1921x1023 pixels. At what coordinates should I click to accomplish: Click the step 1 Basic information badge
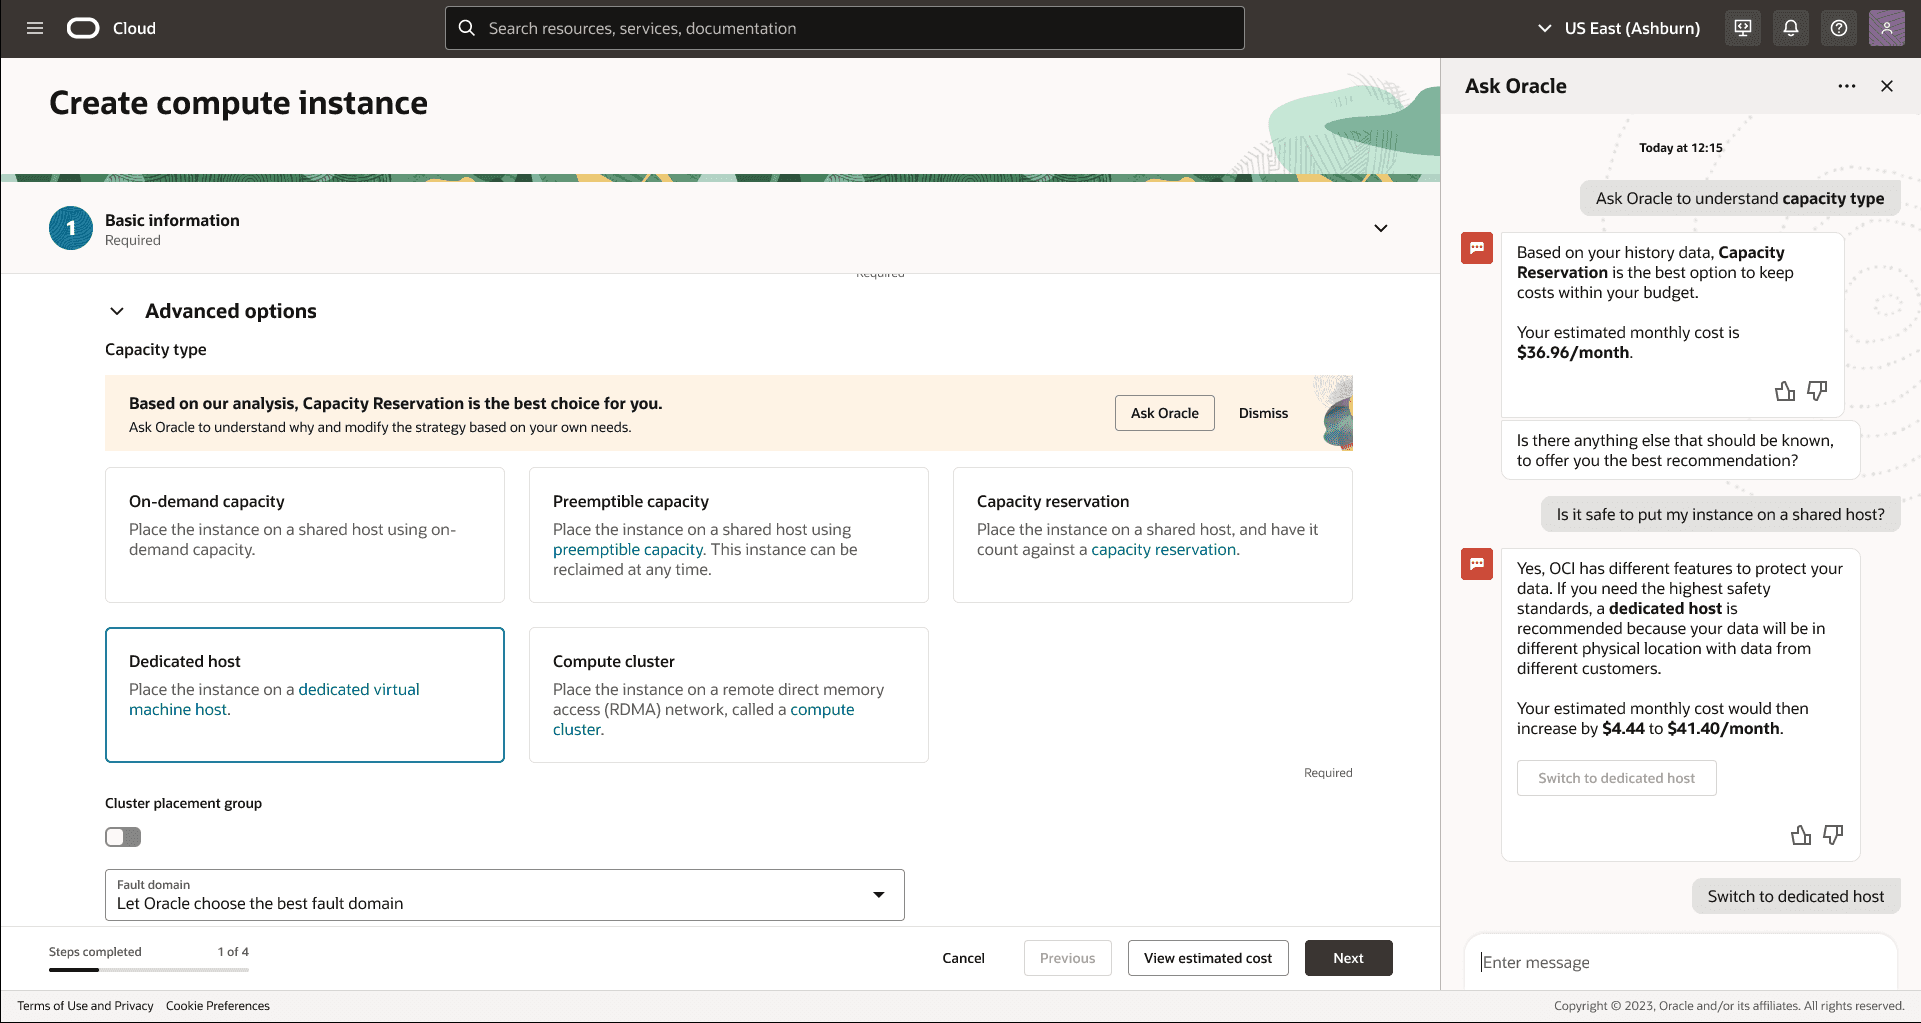pyautogui.click(x=71, y=228)
